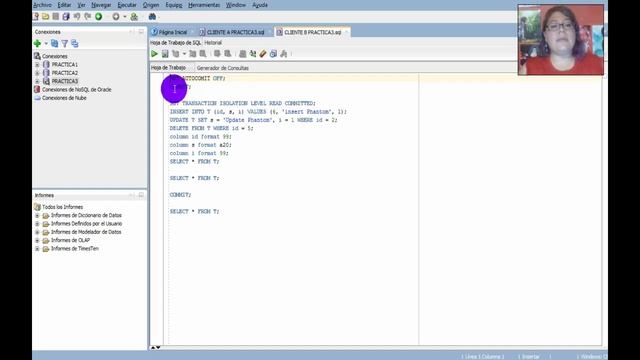Click the New file icon in main toolbar
This screenshot has height=360, width=640.
(36, 17)
